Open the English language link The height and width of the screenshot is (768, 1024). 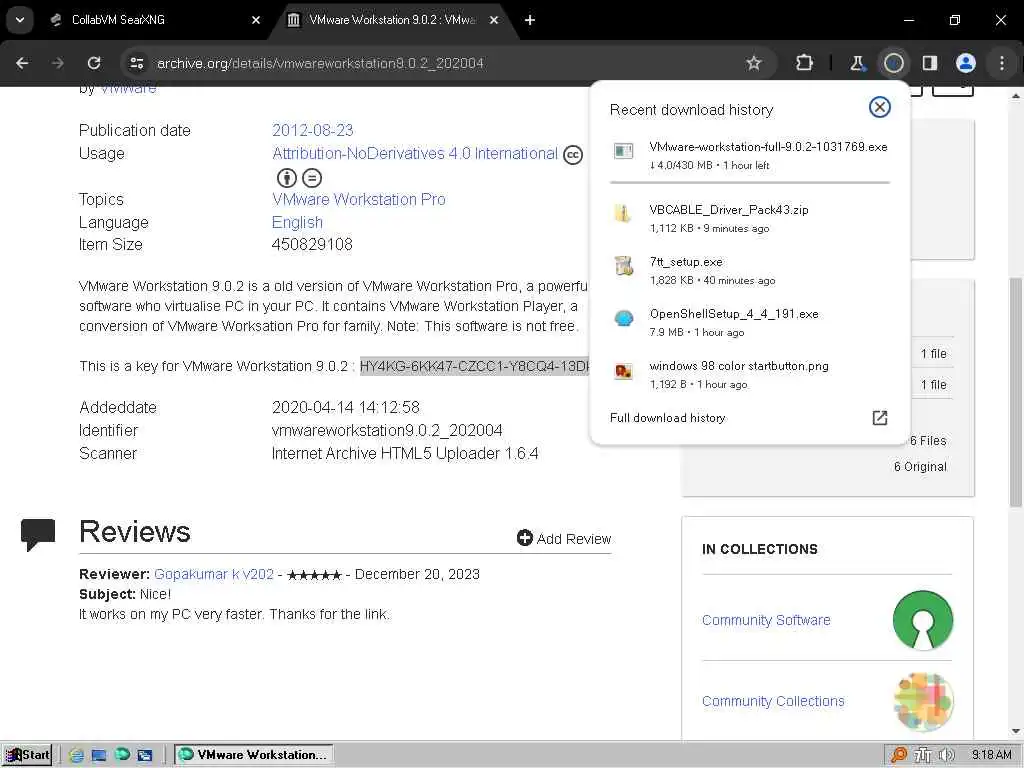[297, 222]
